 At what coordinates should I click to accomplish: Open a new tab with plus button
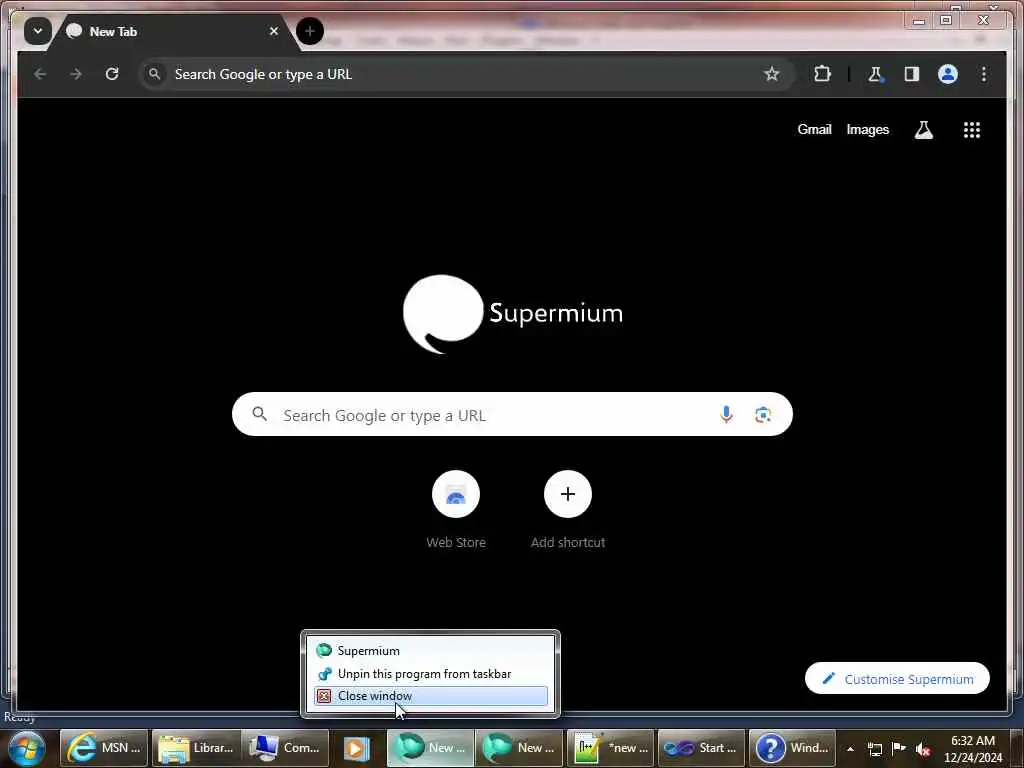310,31
